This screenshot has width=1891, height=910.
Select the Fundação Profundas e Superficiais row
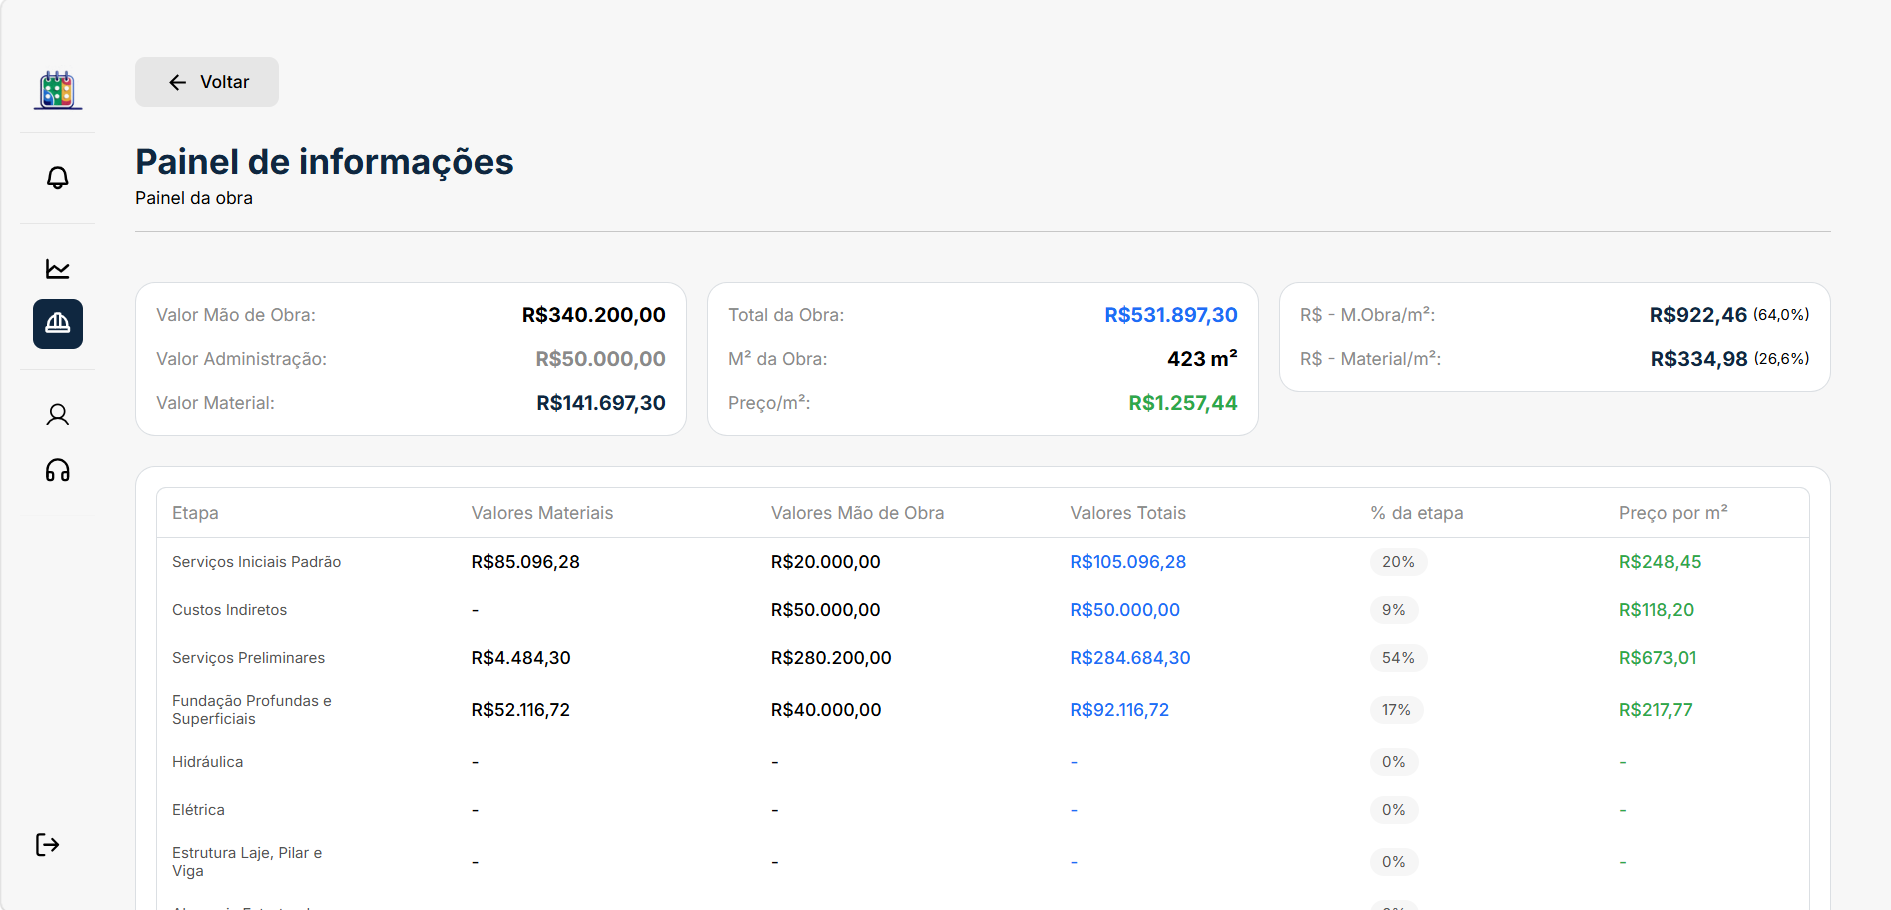pos(983,710)
